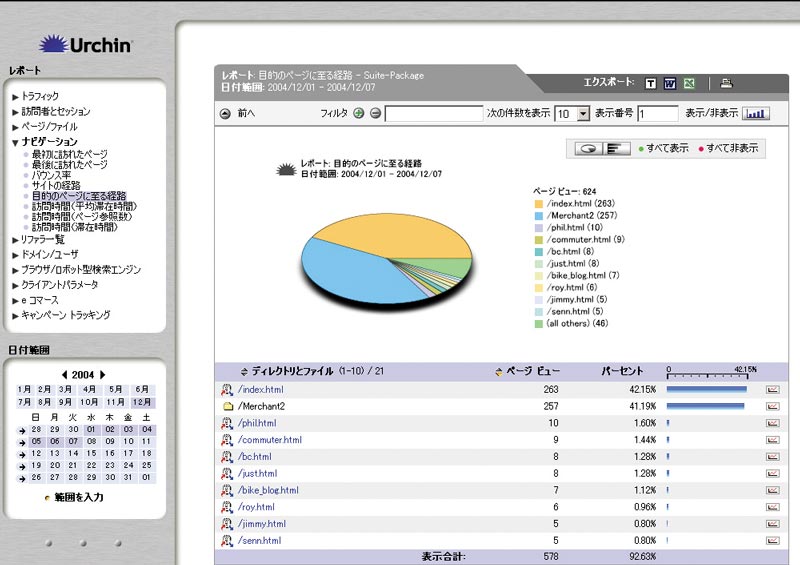This screenshot has height=565, width=800.
Task: Select バウンス率 in navigation menu
Action: click(x=51, y=175)
